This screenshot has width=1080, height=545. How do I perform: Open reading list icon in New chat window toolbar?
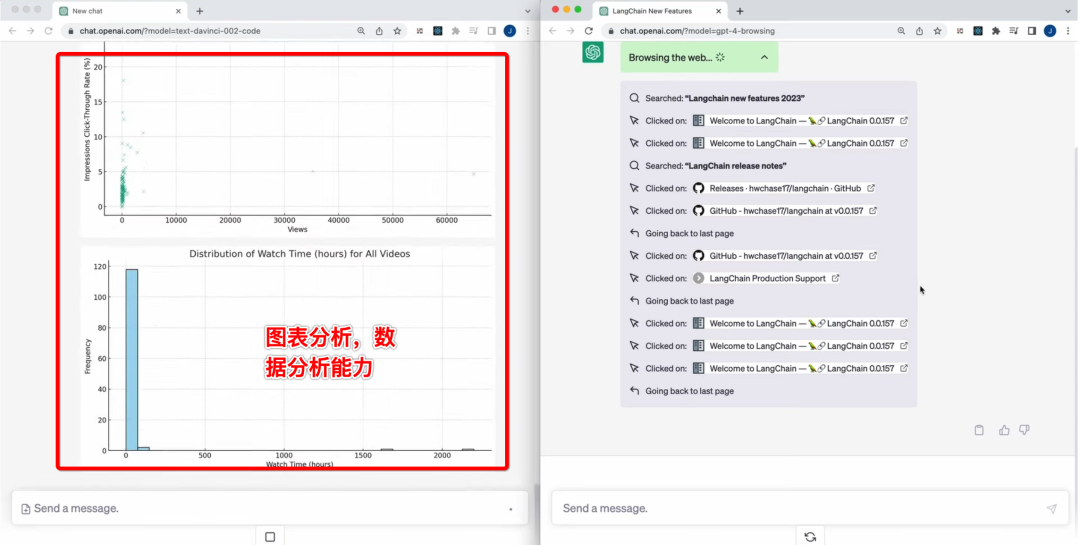coord(473,31)
